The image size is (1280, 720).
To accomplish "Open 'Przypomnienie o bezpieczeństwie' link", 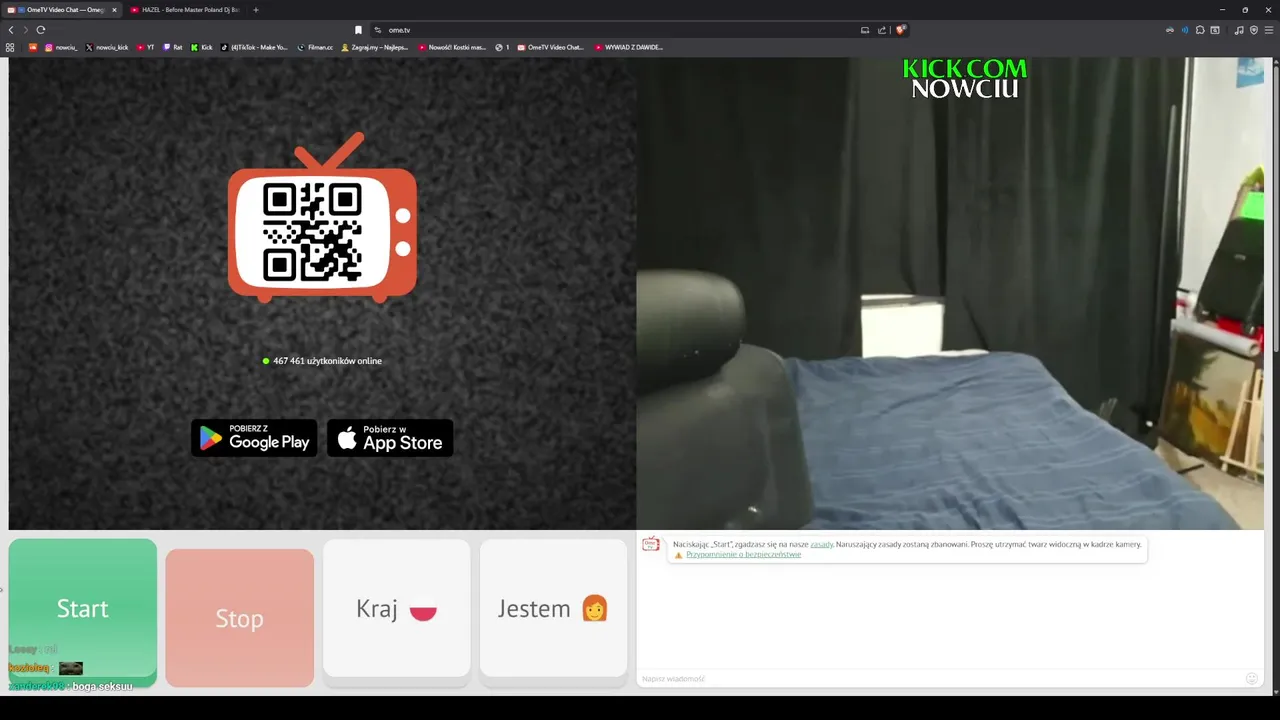I will click(743, 554).
